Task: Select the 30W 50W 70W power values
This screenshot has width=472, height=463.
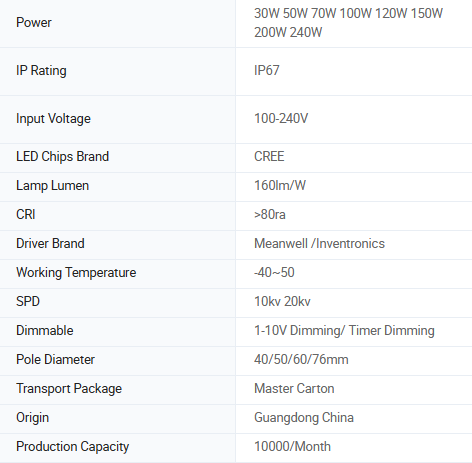Action: [x=295, y=14]
